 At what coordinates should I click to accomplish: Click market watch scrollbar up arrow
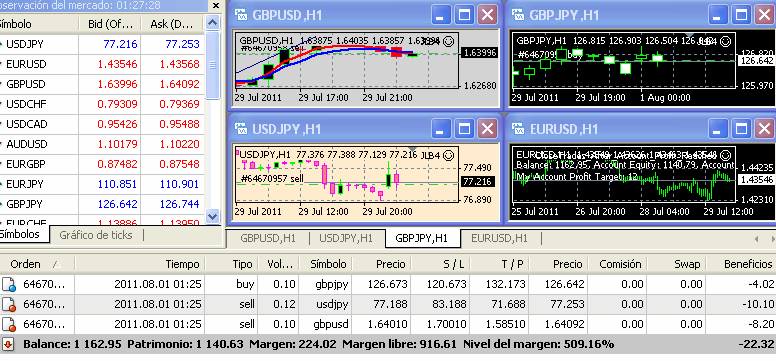pyautogui.click(x=212, y=22)
